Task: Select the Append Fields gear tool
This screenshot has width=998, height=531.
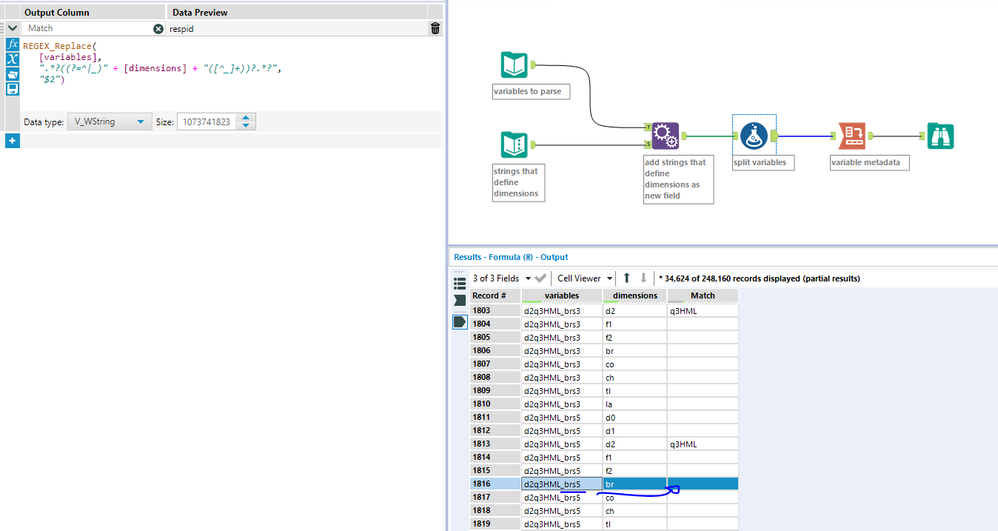Action: [664, 136]
